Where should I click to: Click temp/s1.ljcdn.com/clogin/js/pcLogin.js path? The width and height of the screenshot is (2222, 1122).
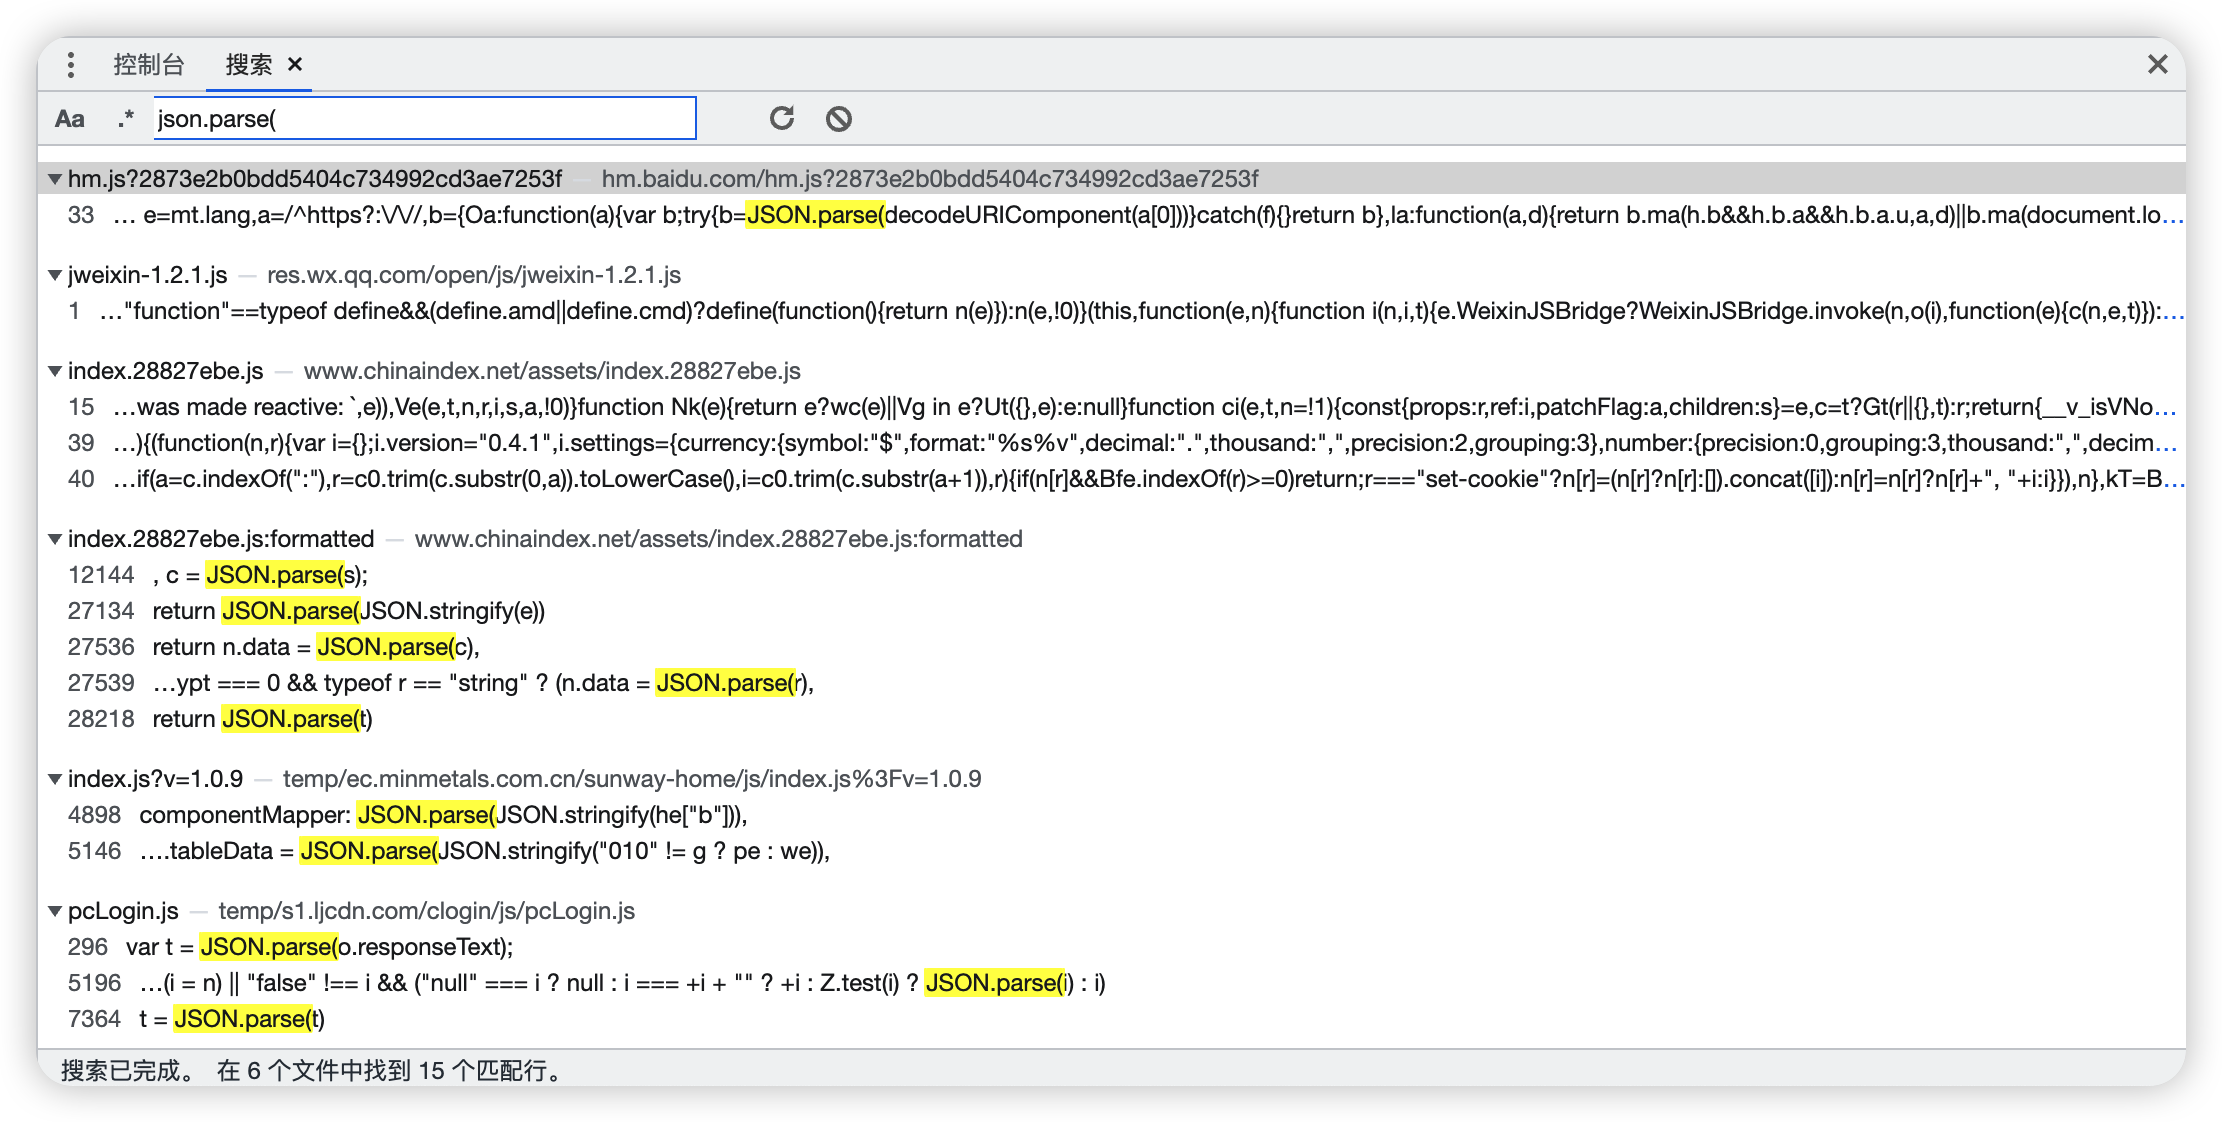(x=427, y=911)
